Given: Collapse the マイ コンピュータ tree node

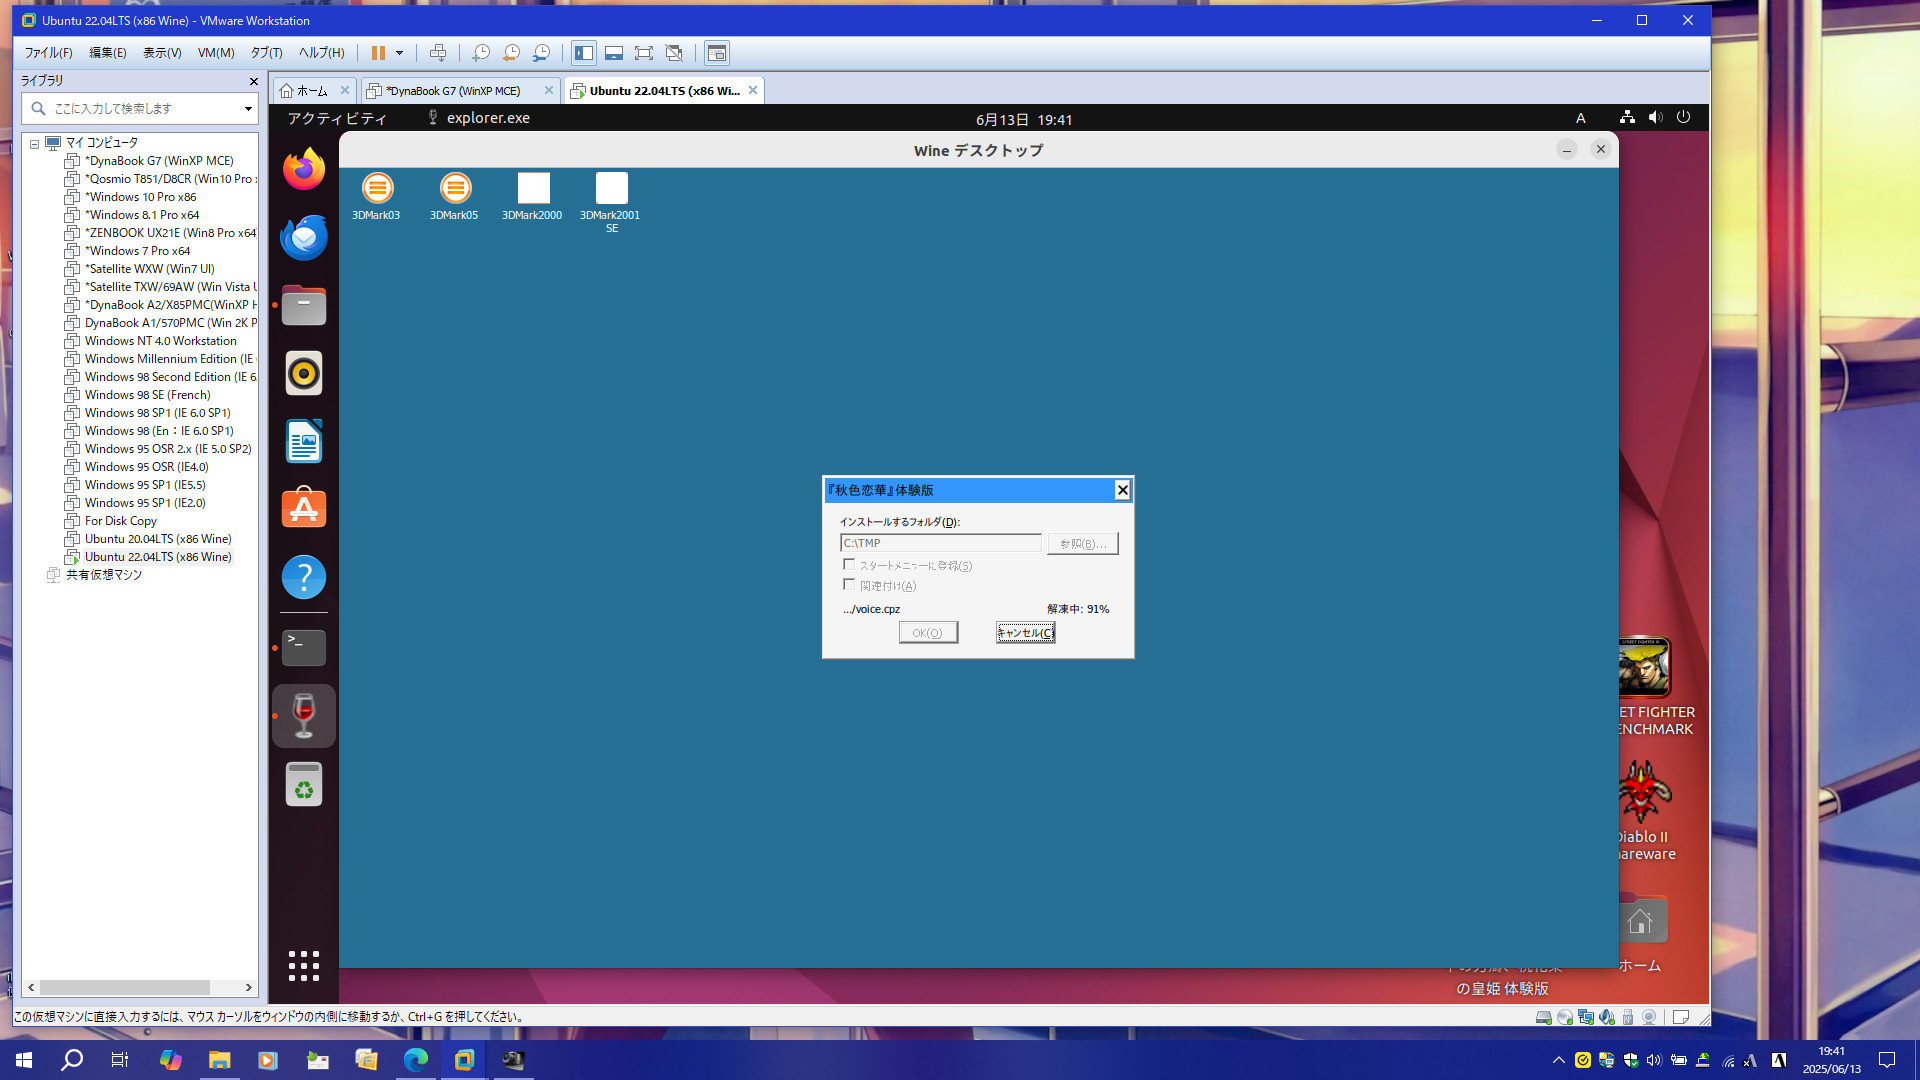Looking at the screenshot, I should [x=34, y=143].
